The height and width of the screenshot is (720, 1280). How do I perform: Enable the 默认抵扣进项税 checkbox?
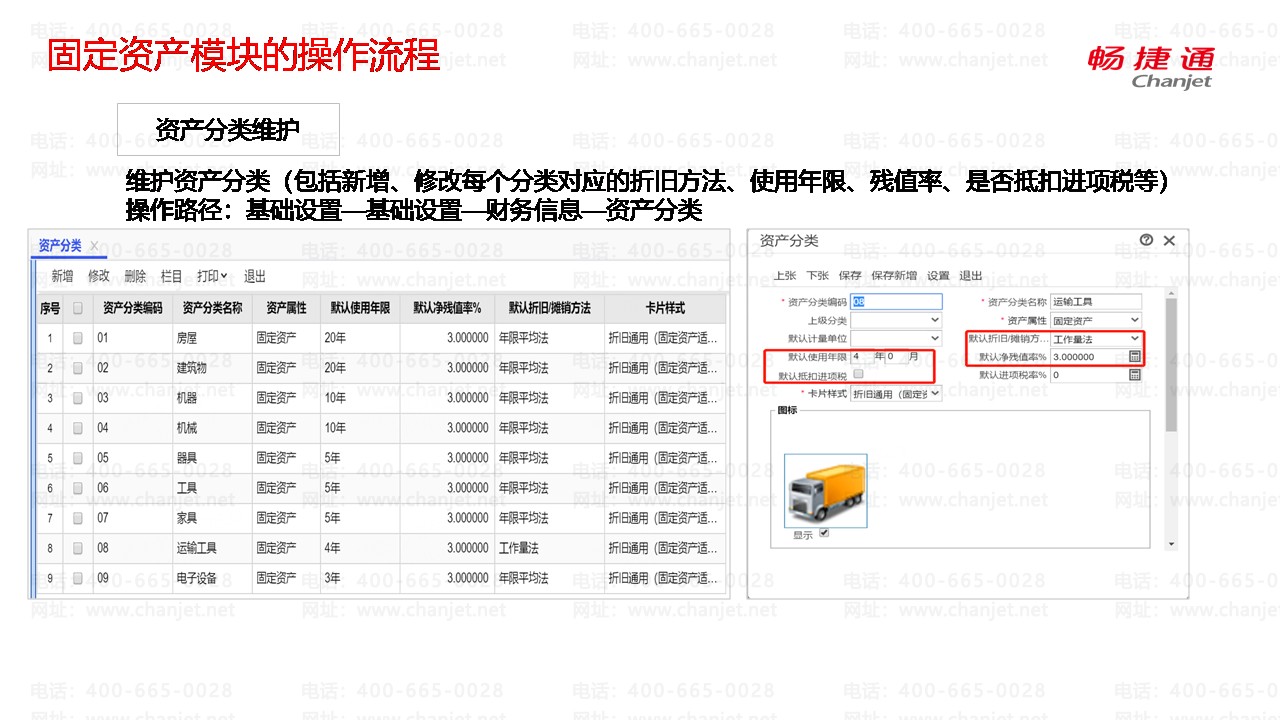(x=857, y=375)
